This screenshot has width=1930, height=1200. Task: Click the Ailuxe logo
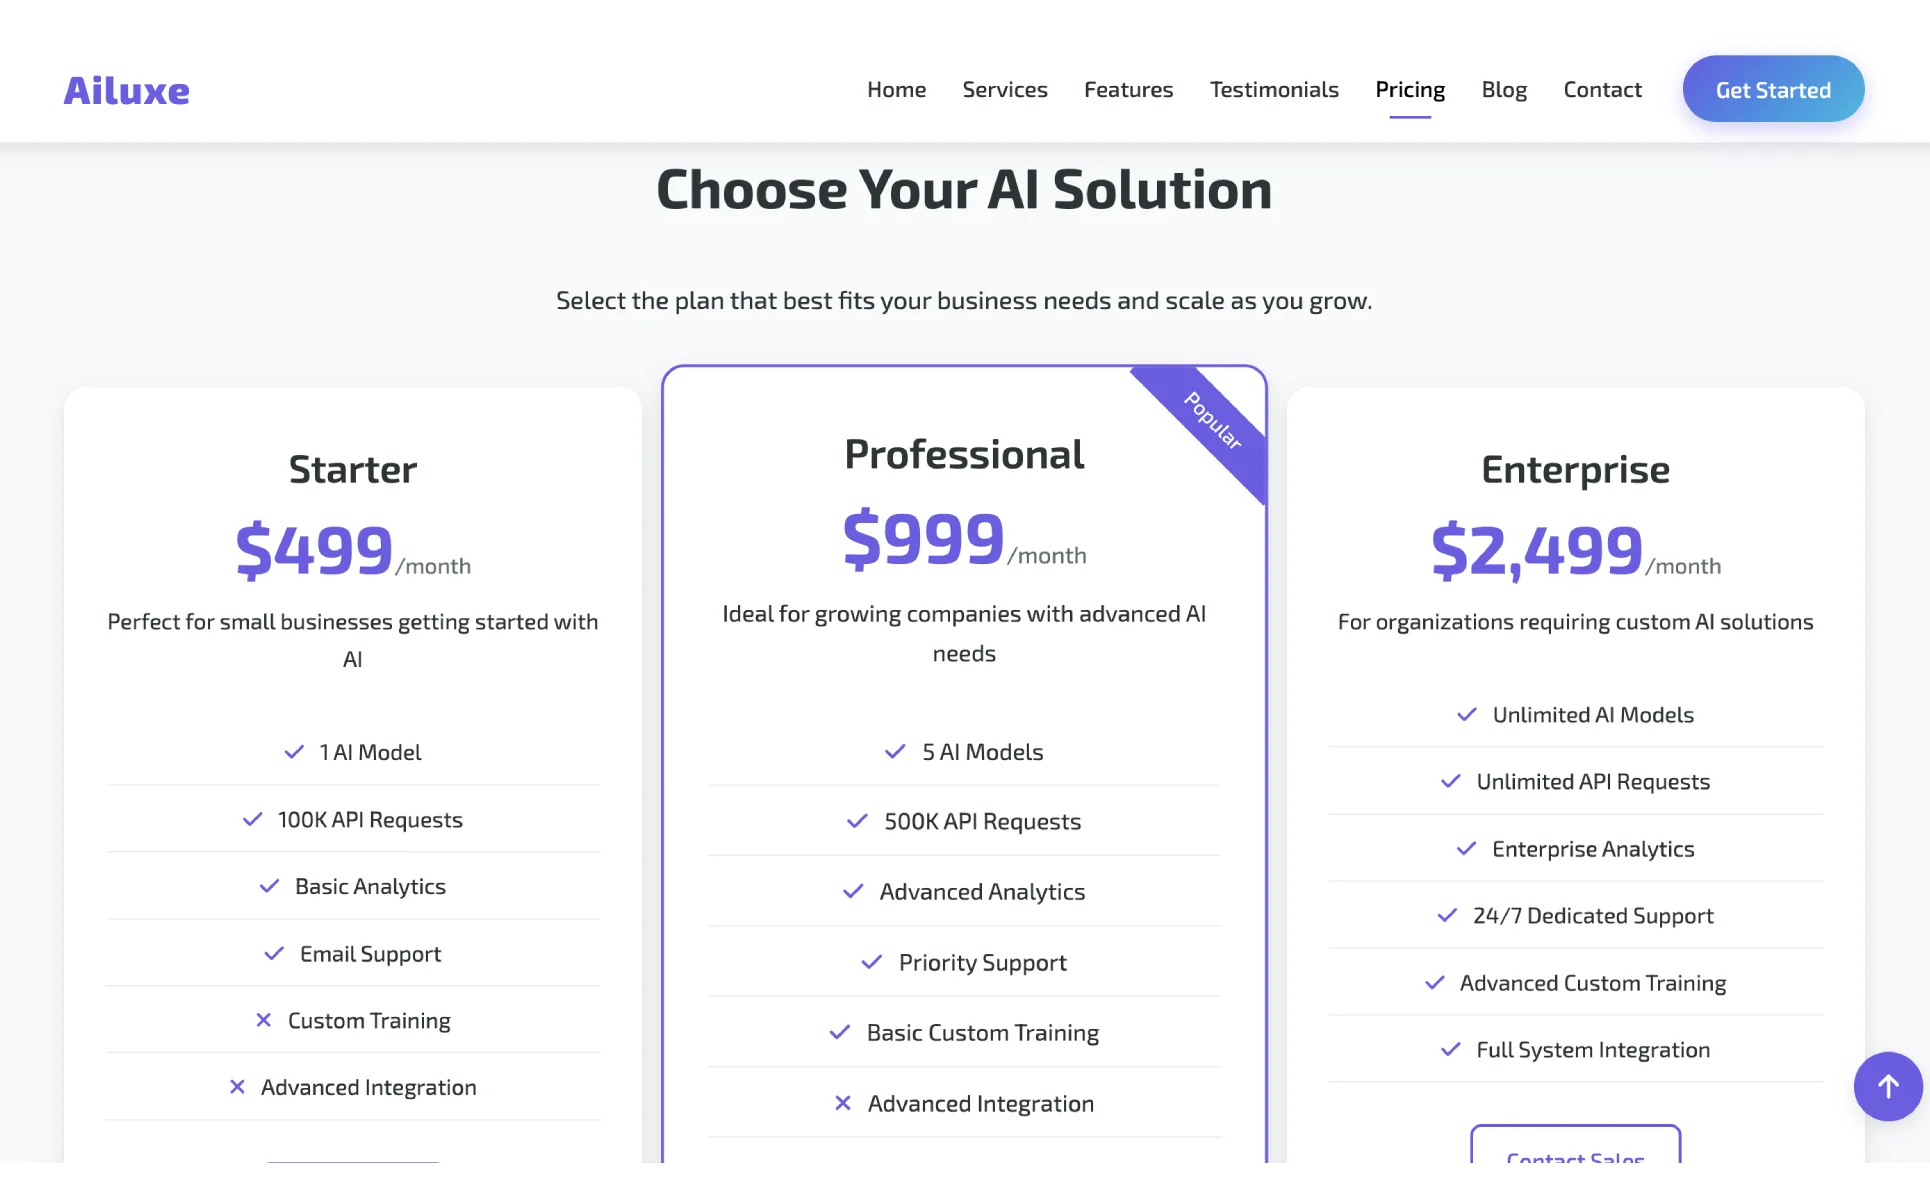127,90
